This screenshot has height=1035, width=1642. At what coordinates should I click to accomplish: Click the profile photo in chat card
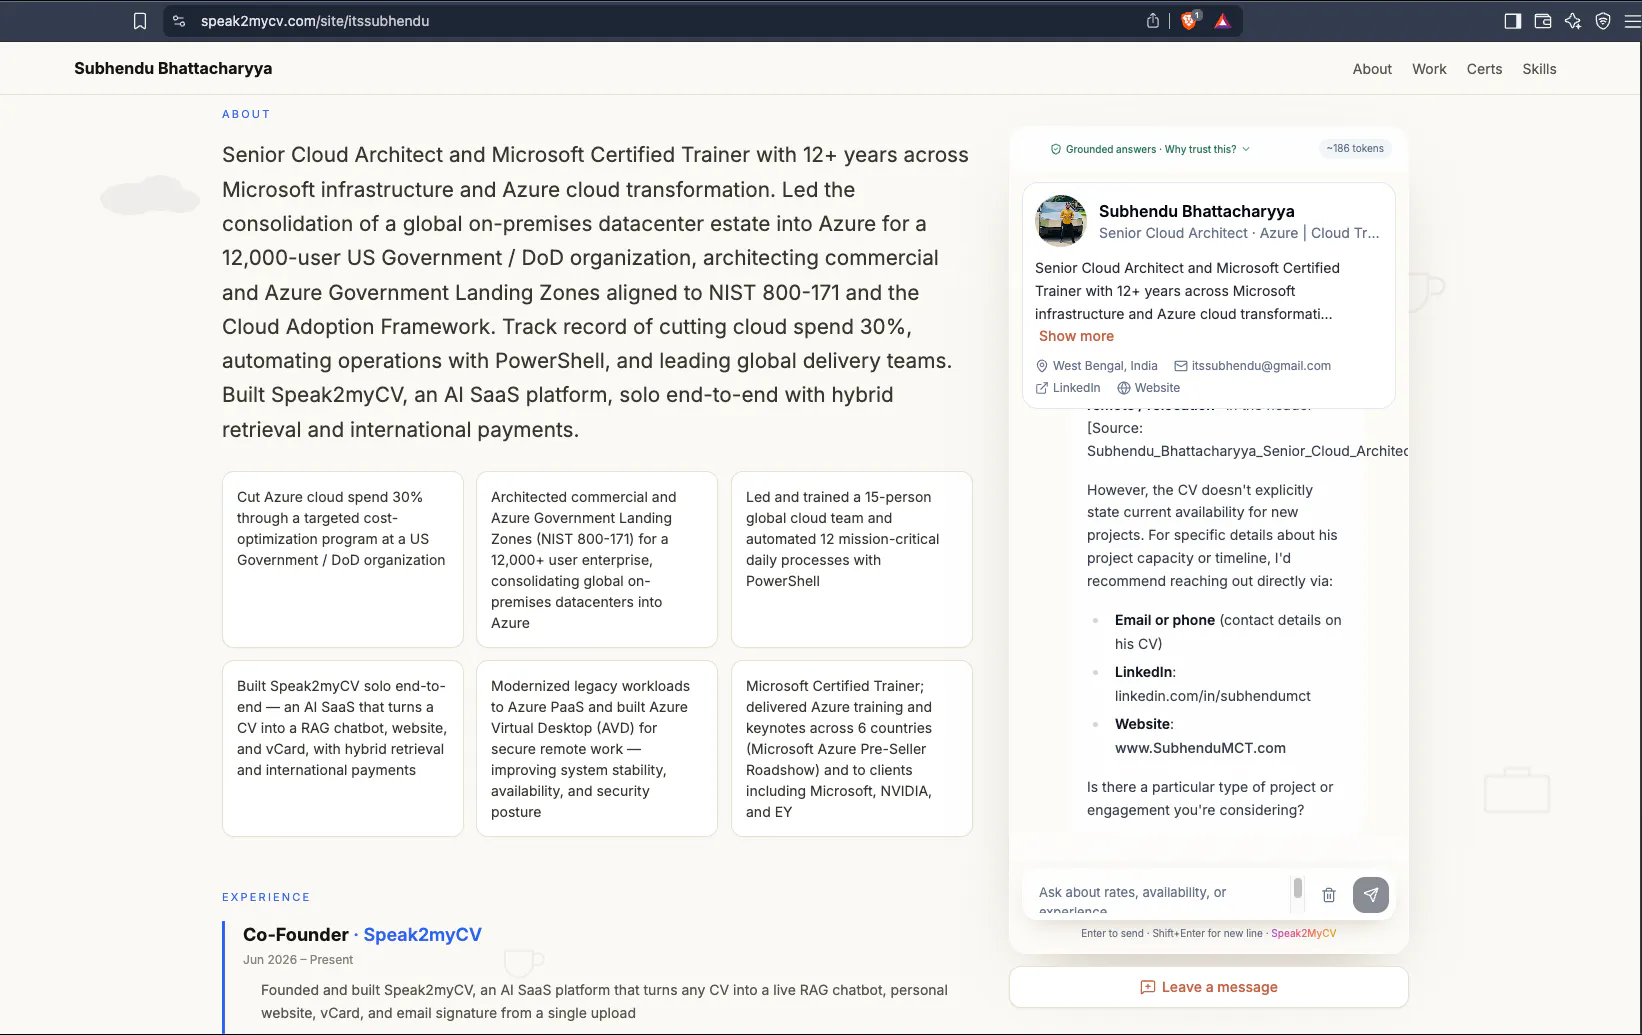[1061, 220]
